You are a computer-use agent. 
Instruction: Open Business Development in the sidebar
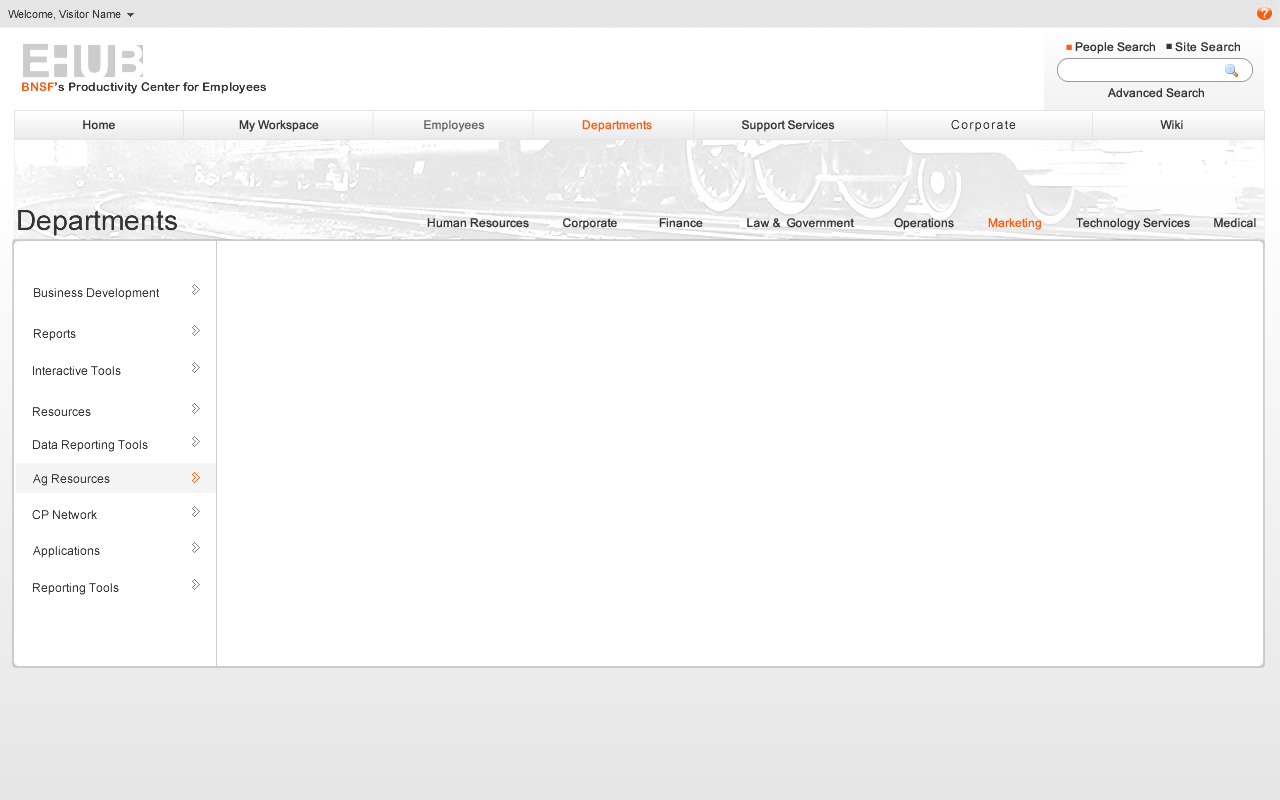pyautogui.click(x=96, y=293)
